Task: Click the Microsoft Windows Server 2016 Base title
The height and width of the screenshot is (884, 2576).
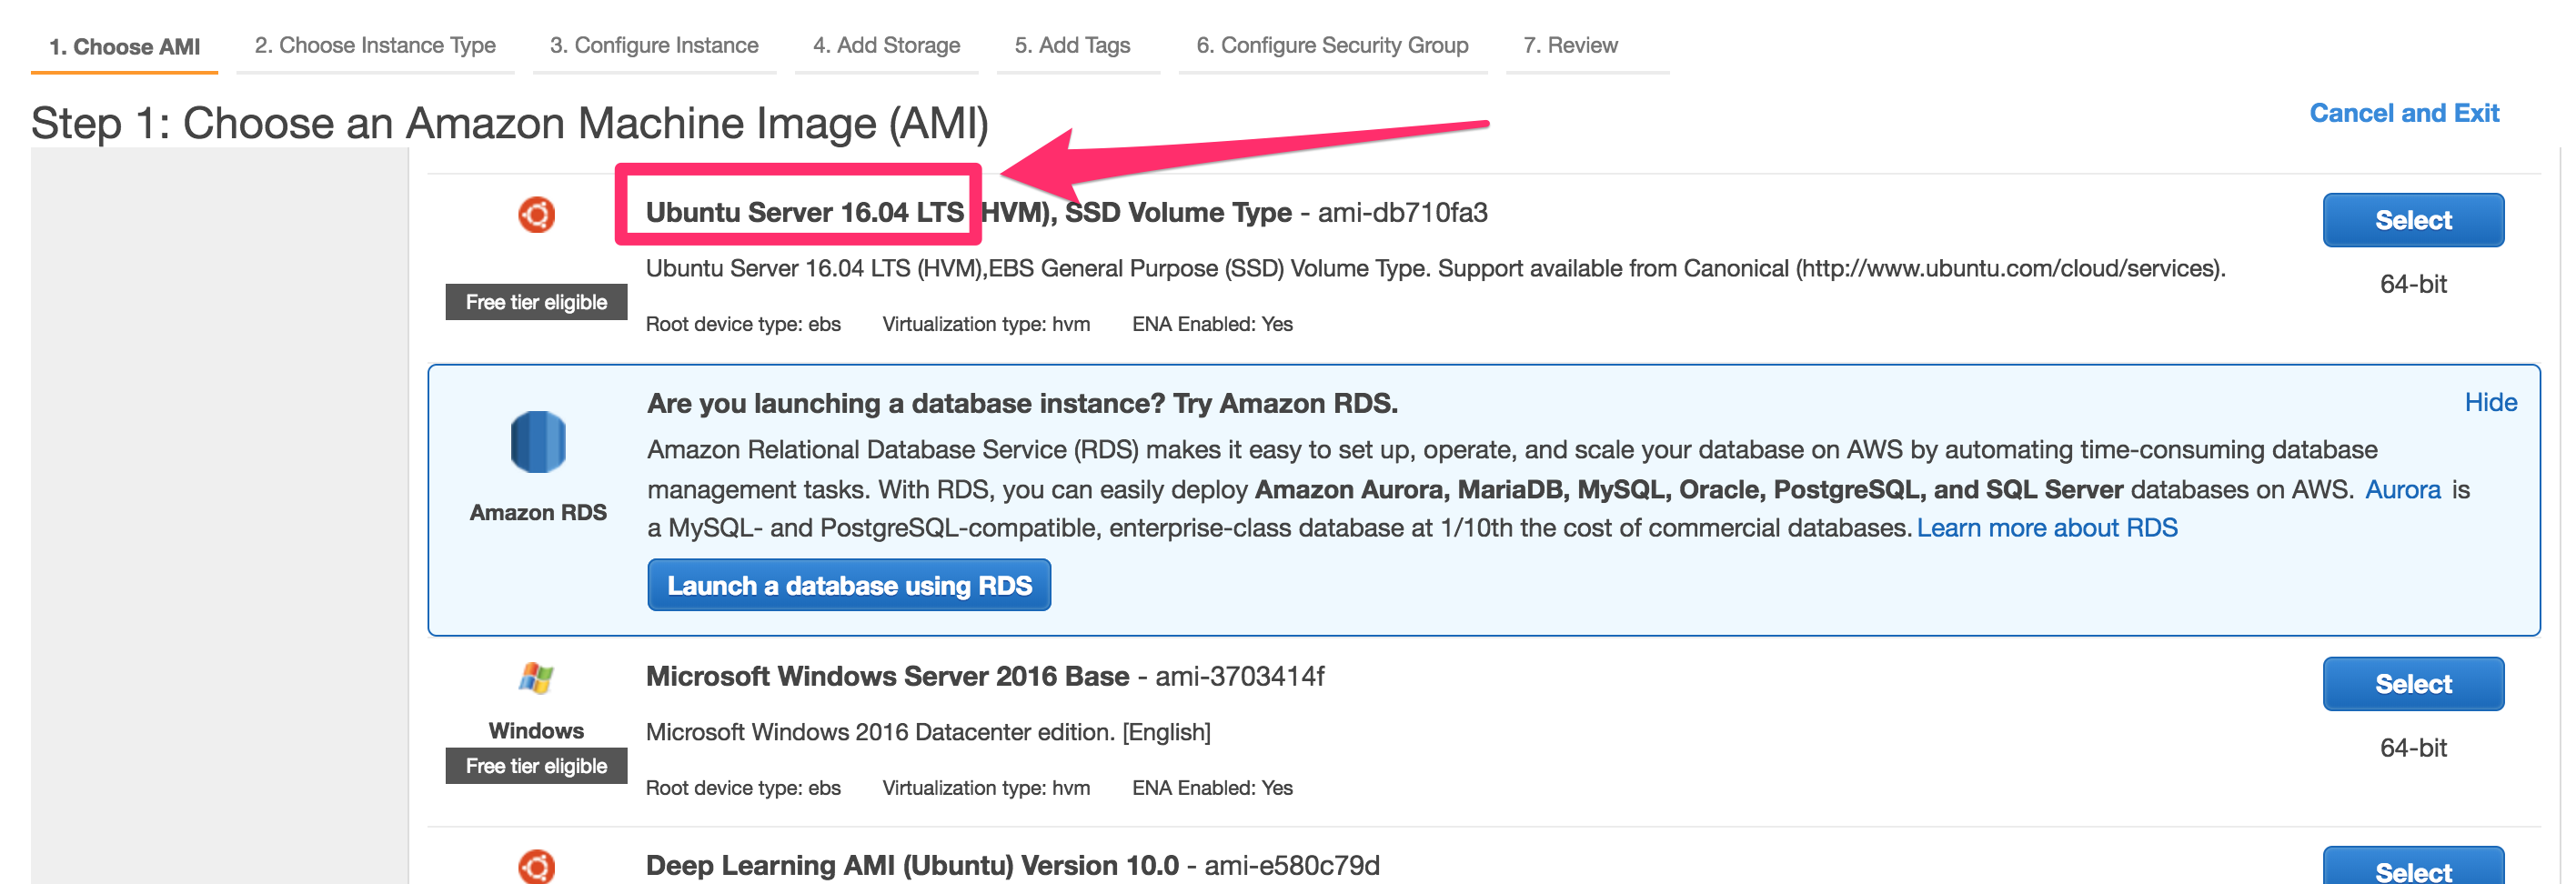Action: coord(887,676)
